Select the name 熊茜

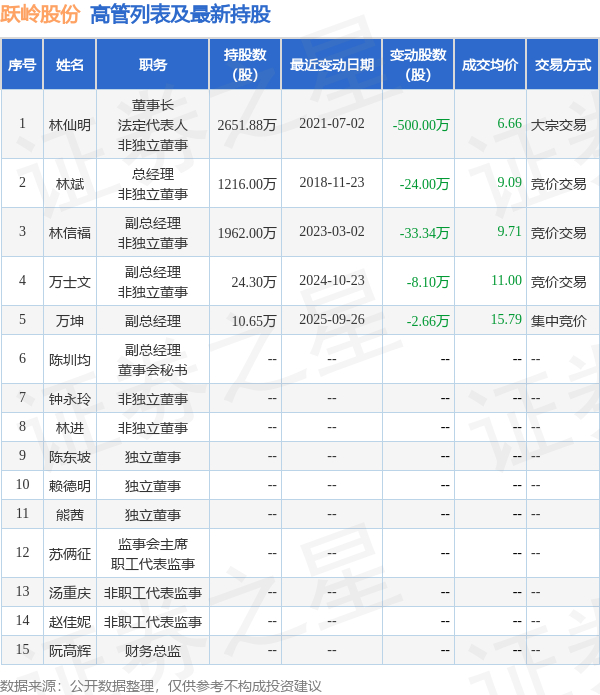[x=70, y=515]
